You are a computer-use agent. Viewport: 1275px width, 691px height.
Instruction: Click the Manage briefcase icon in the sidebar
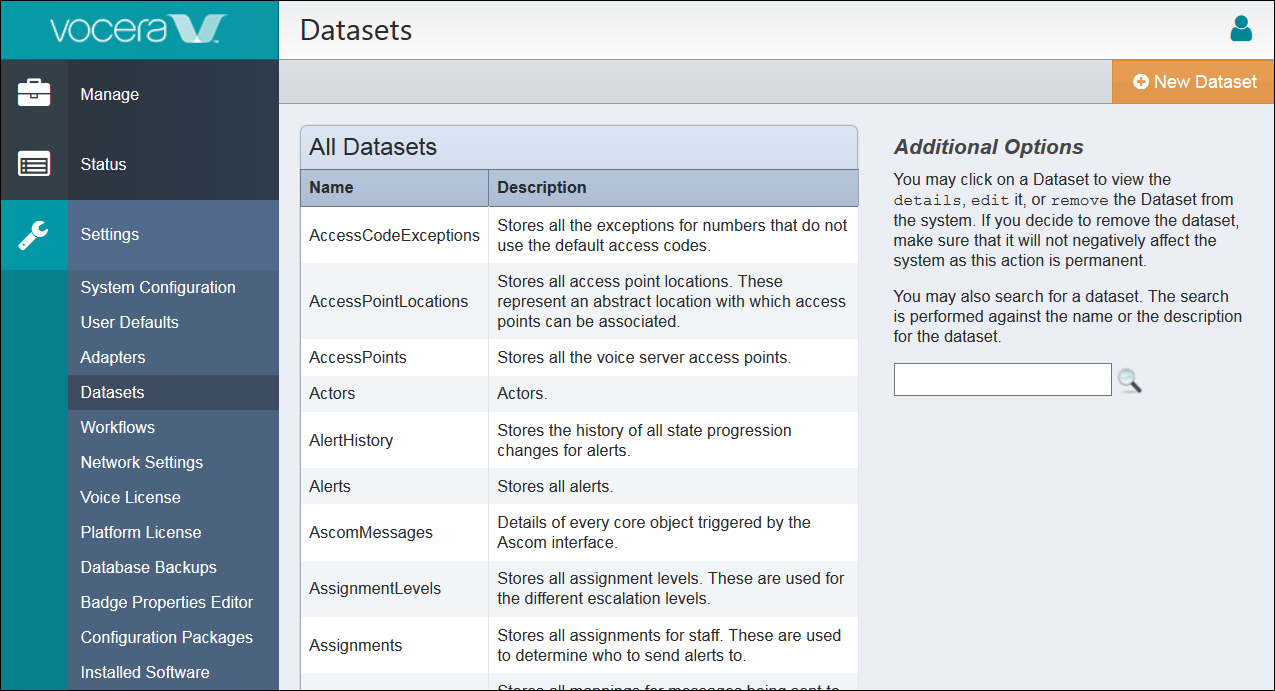tap(34, 93)
